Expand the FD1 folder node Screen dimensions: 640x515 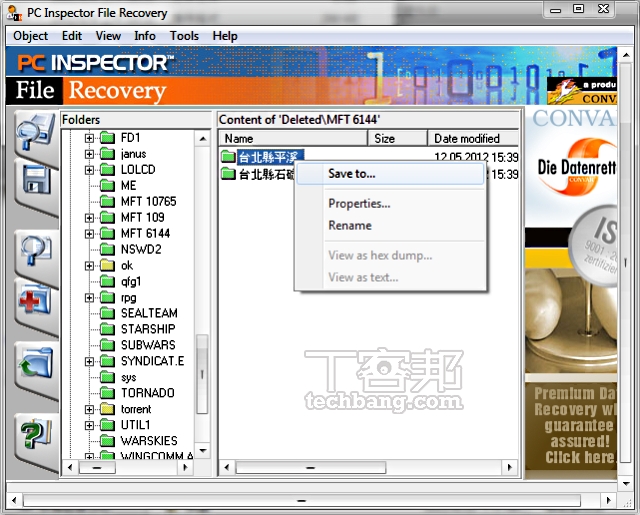90,137
